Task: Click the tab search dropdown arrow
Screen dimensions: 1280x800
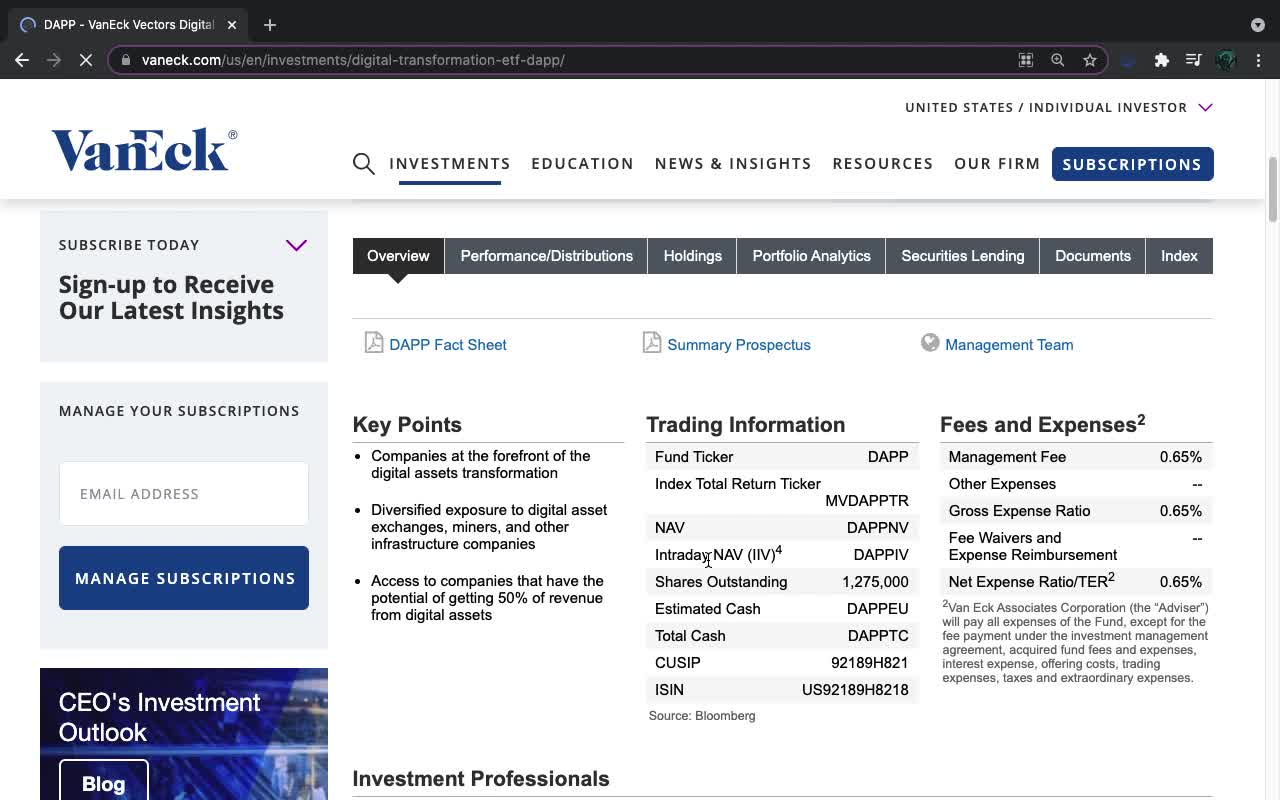Action: [x=1257, y=25]
